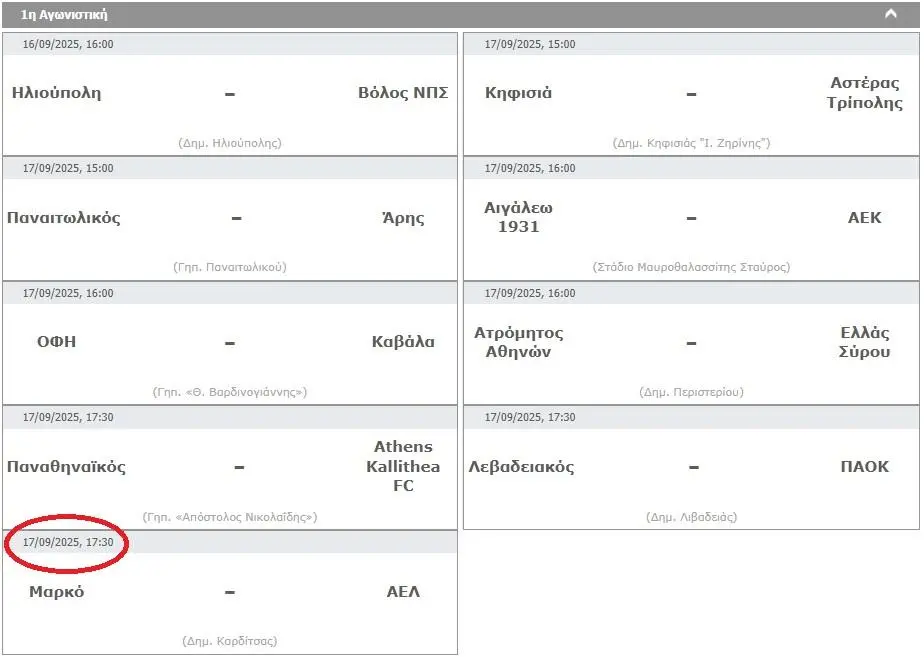
Task: Open the Άρης team page
Action: point(403,217)
